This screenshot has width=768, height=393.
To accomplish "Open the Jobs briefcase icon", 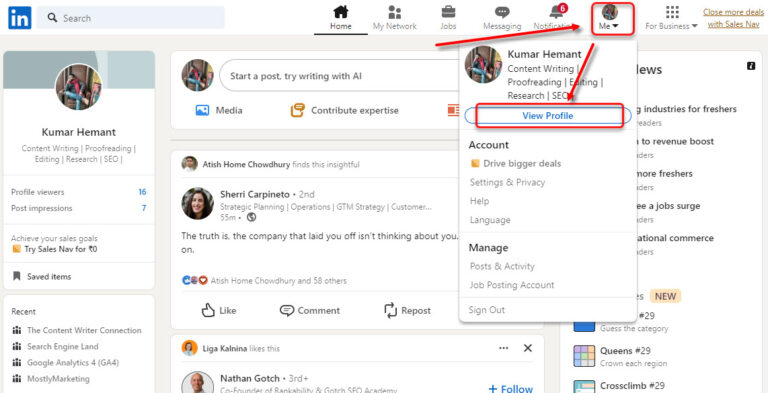I will point(448,12).
